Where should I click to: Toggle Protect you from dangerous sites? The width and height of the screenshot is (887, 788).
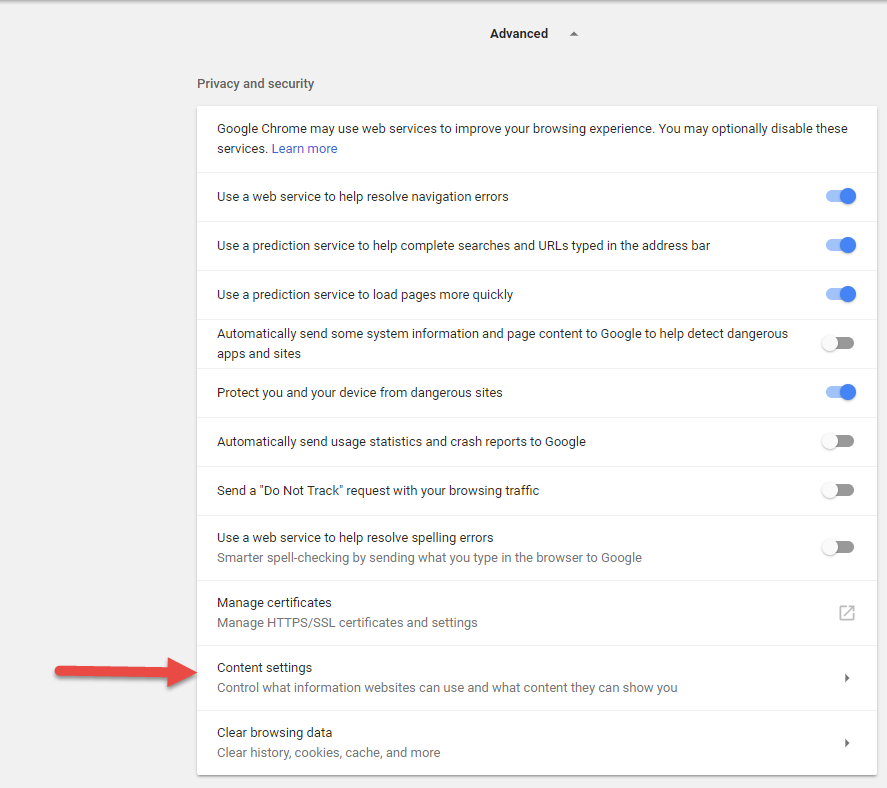click(x=841, y=393)
